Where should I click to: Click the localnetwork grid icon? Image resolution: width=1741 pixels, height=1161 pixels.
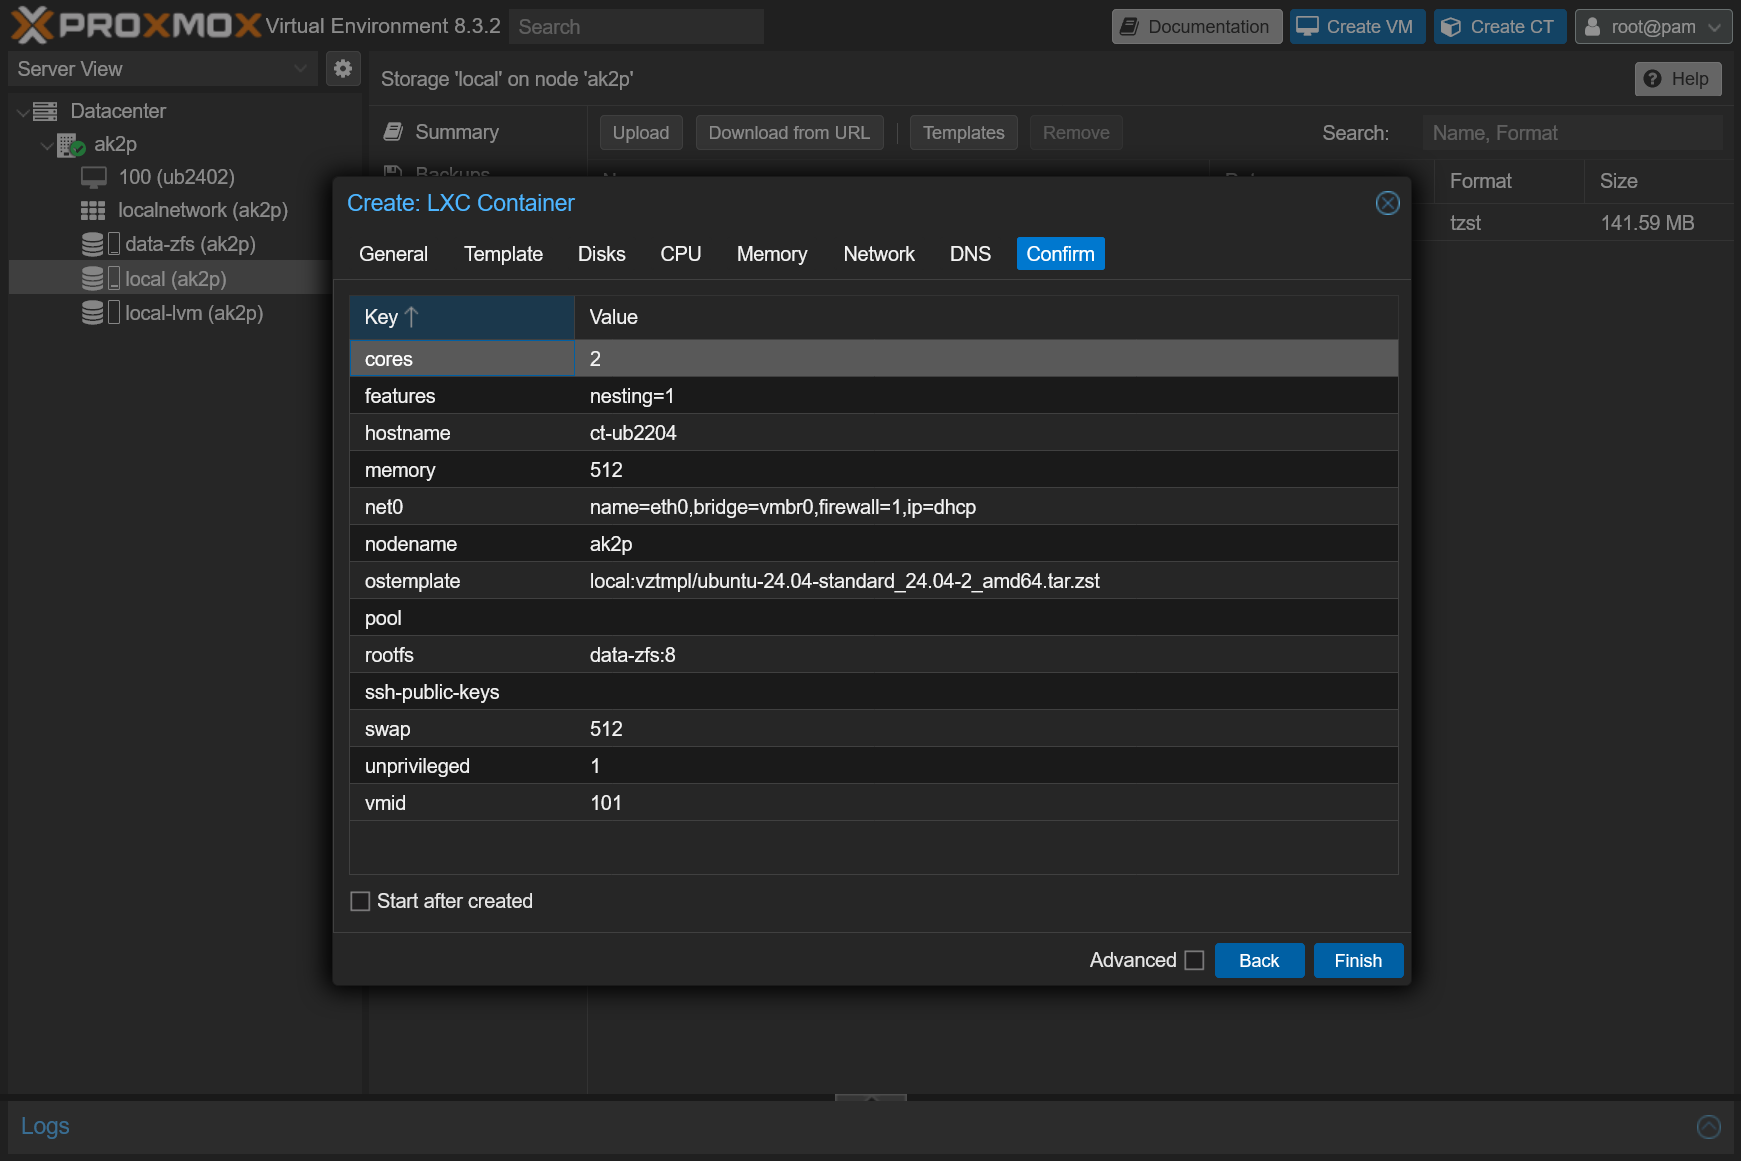[x=93, y=210]
